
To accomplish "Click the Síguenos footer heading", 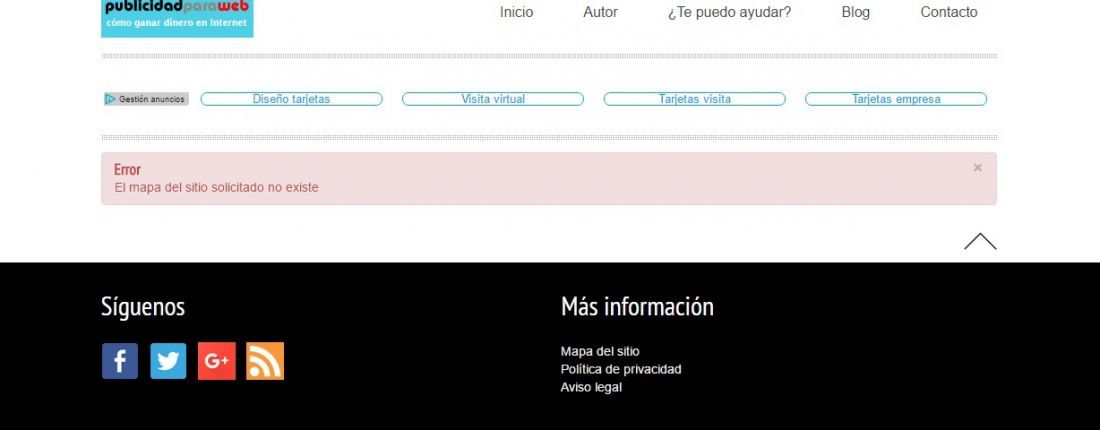I will click(x=143, y=307).
